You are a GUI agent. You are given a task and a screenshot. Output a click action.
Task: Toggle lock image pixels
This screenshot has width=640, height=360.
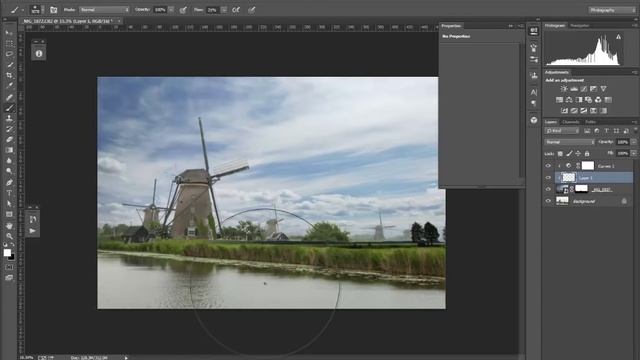pyautogui.click(x=569, y=153)
